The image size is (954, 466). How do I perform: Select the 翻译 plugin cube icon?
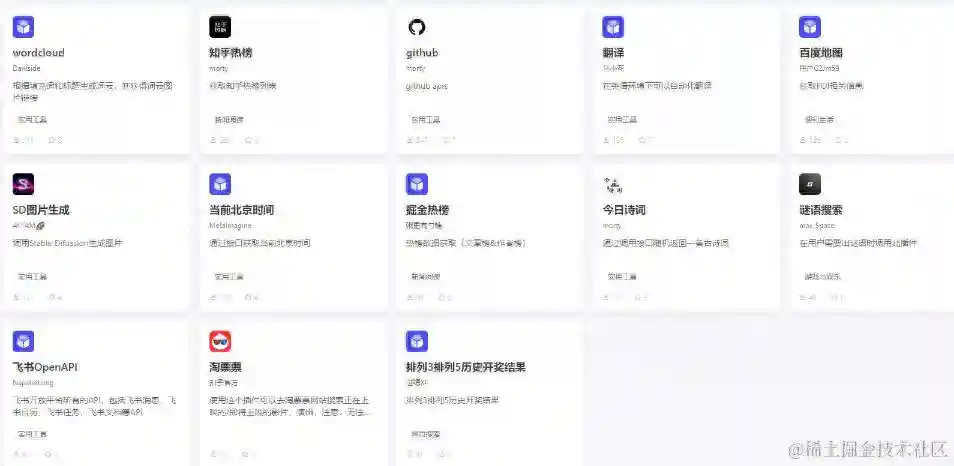(613, 27)
